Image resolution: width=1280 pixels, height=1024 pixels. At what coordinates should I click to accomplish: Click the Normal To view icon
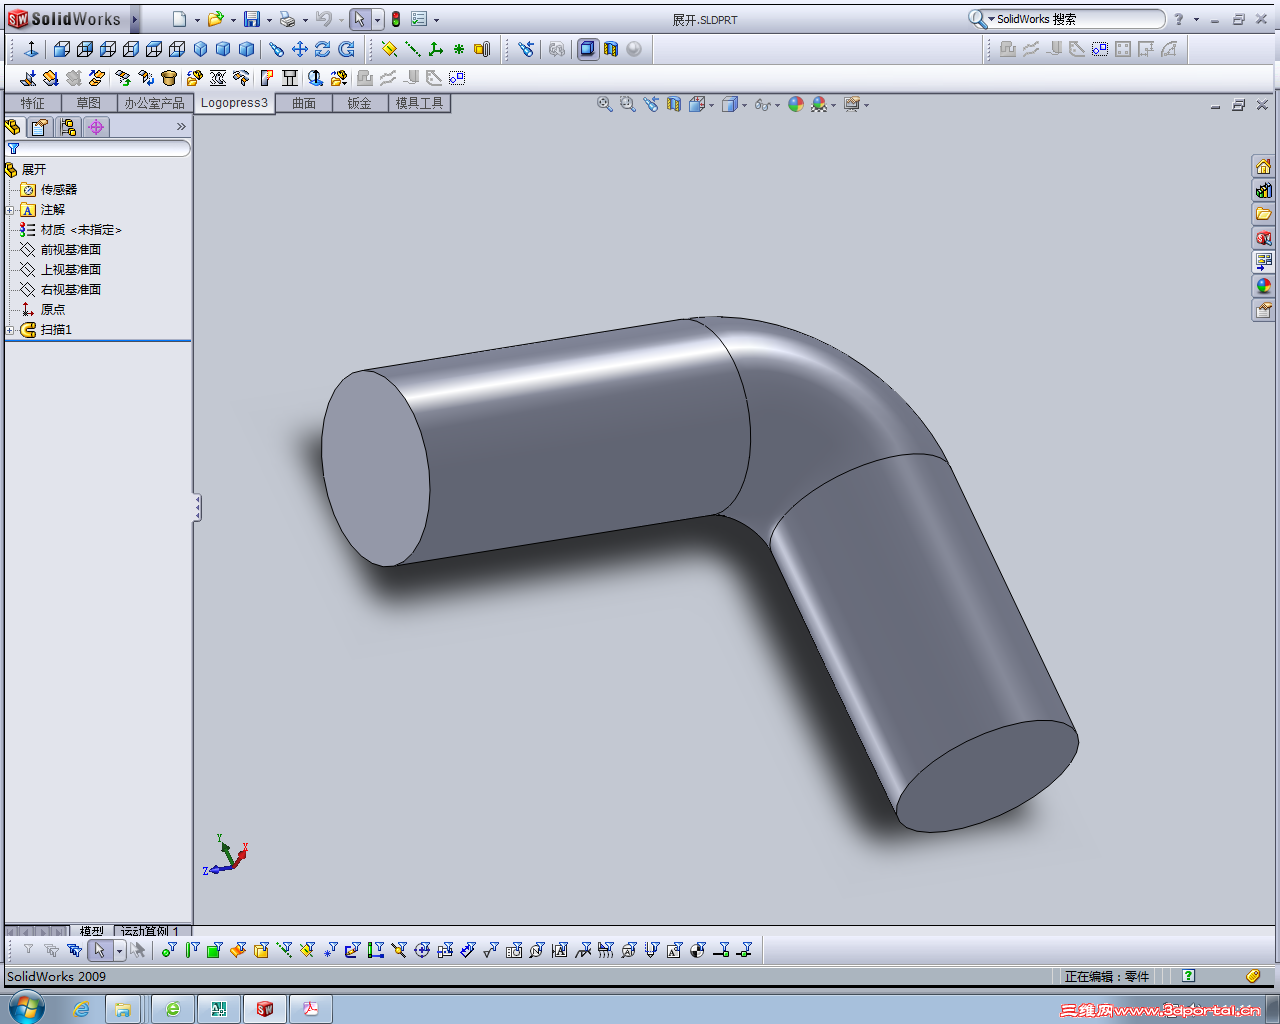point(31,49)
